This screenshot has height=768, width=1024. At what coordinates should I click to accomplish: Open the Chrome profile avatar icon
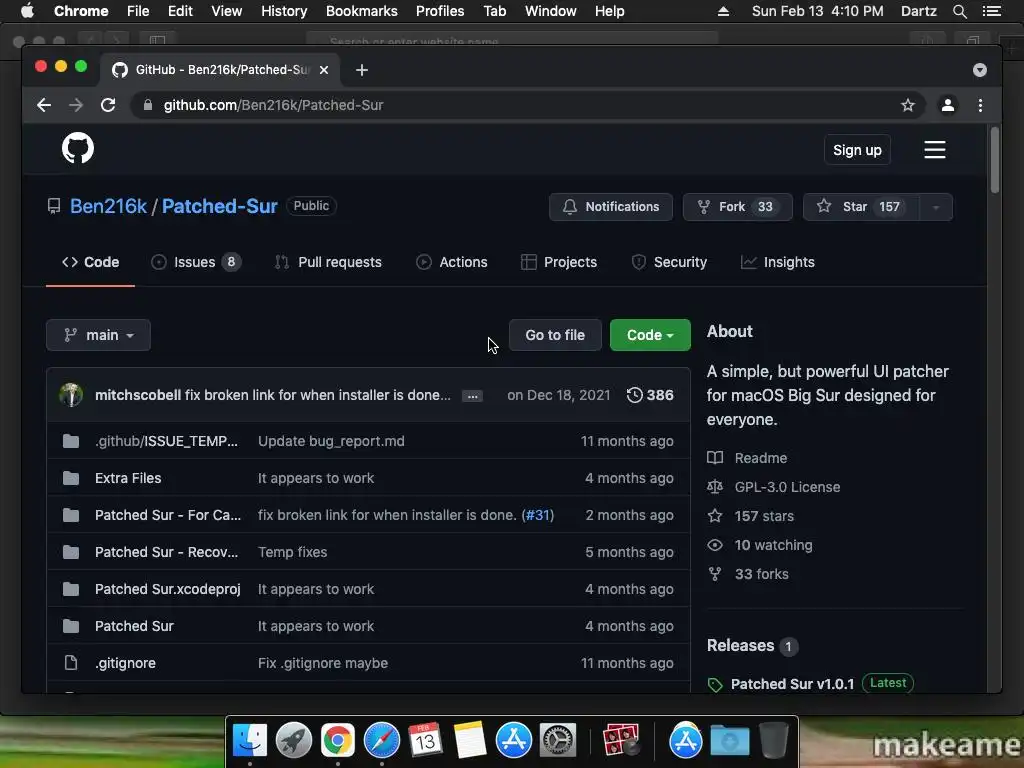[948, 105]
